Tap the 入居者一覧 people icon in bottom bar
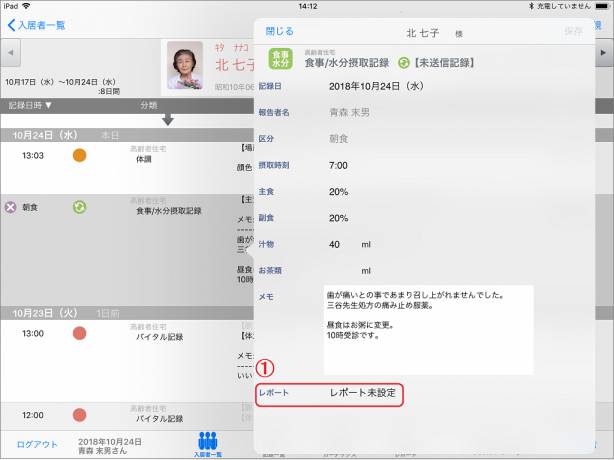Screen dimensions: 614x460 [x=208, y=442]
